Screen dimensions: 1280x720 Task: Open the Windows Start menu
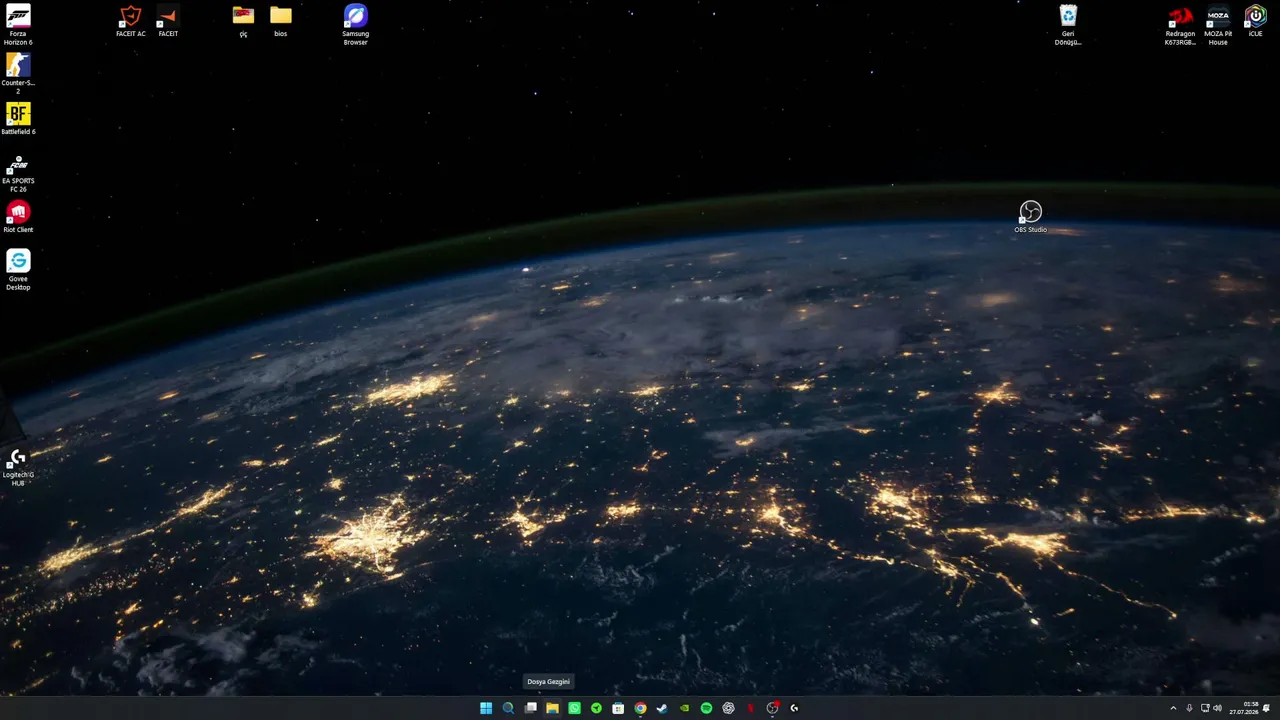coord(486,708)
